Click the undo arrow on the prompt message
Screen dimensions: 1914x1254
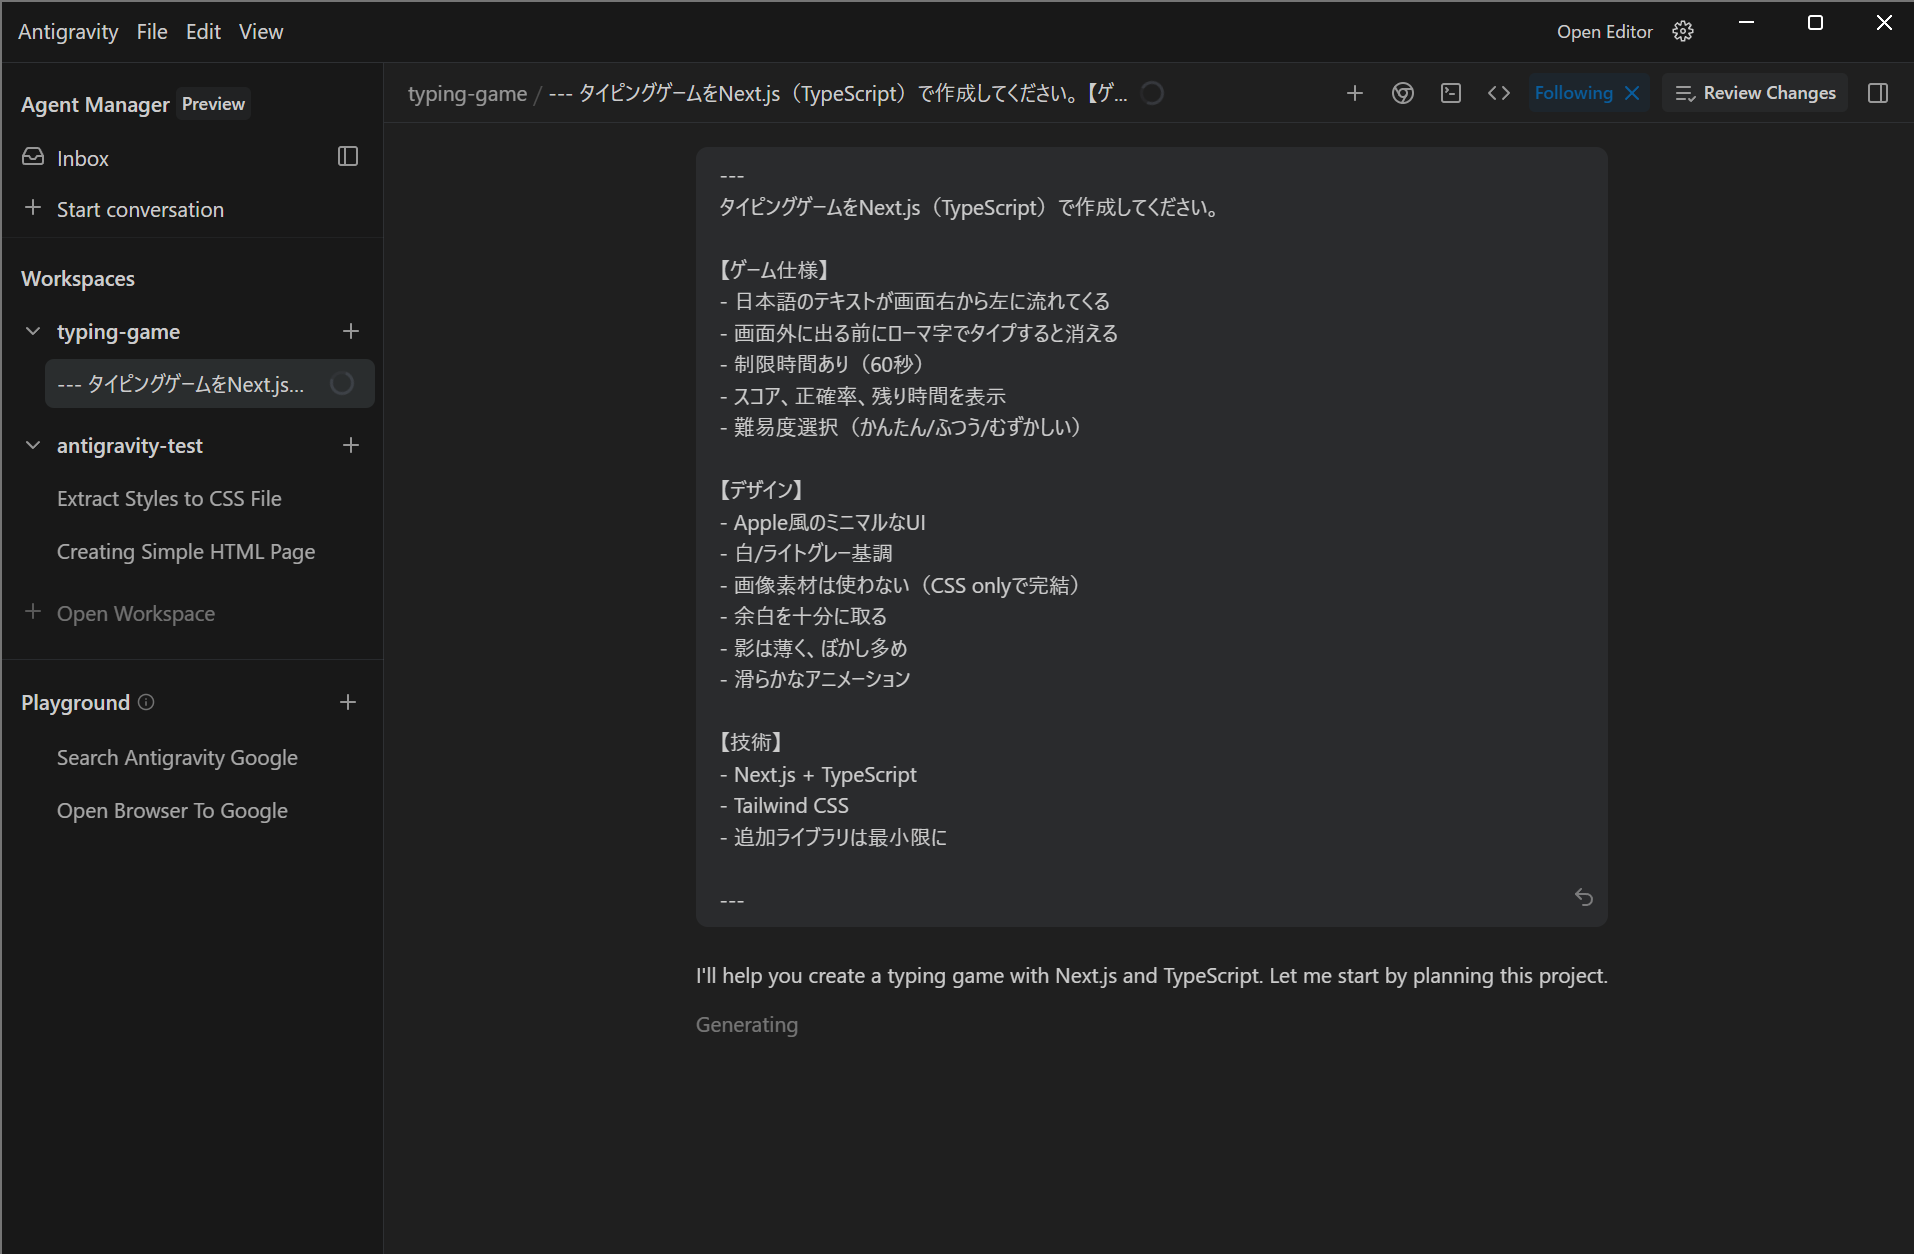1584,897
